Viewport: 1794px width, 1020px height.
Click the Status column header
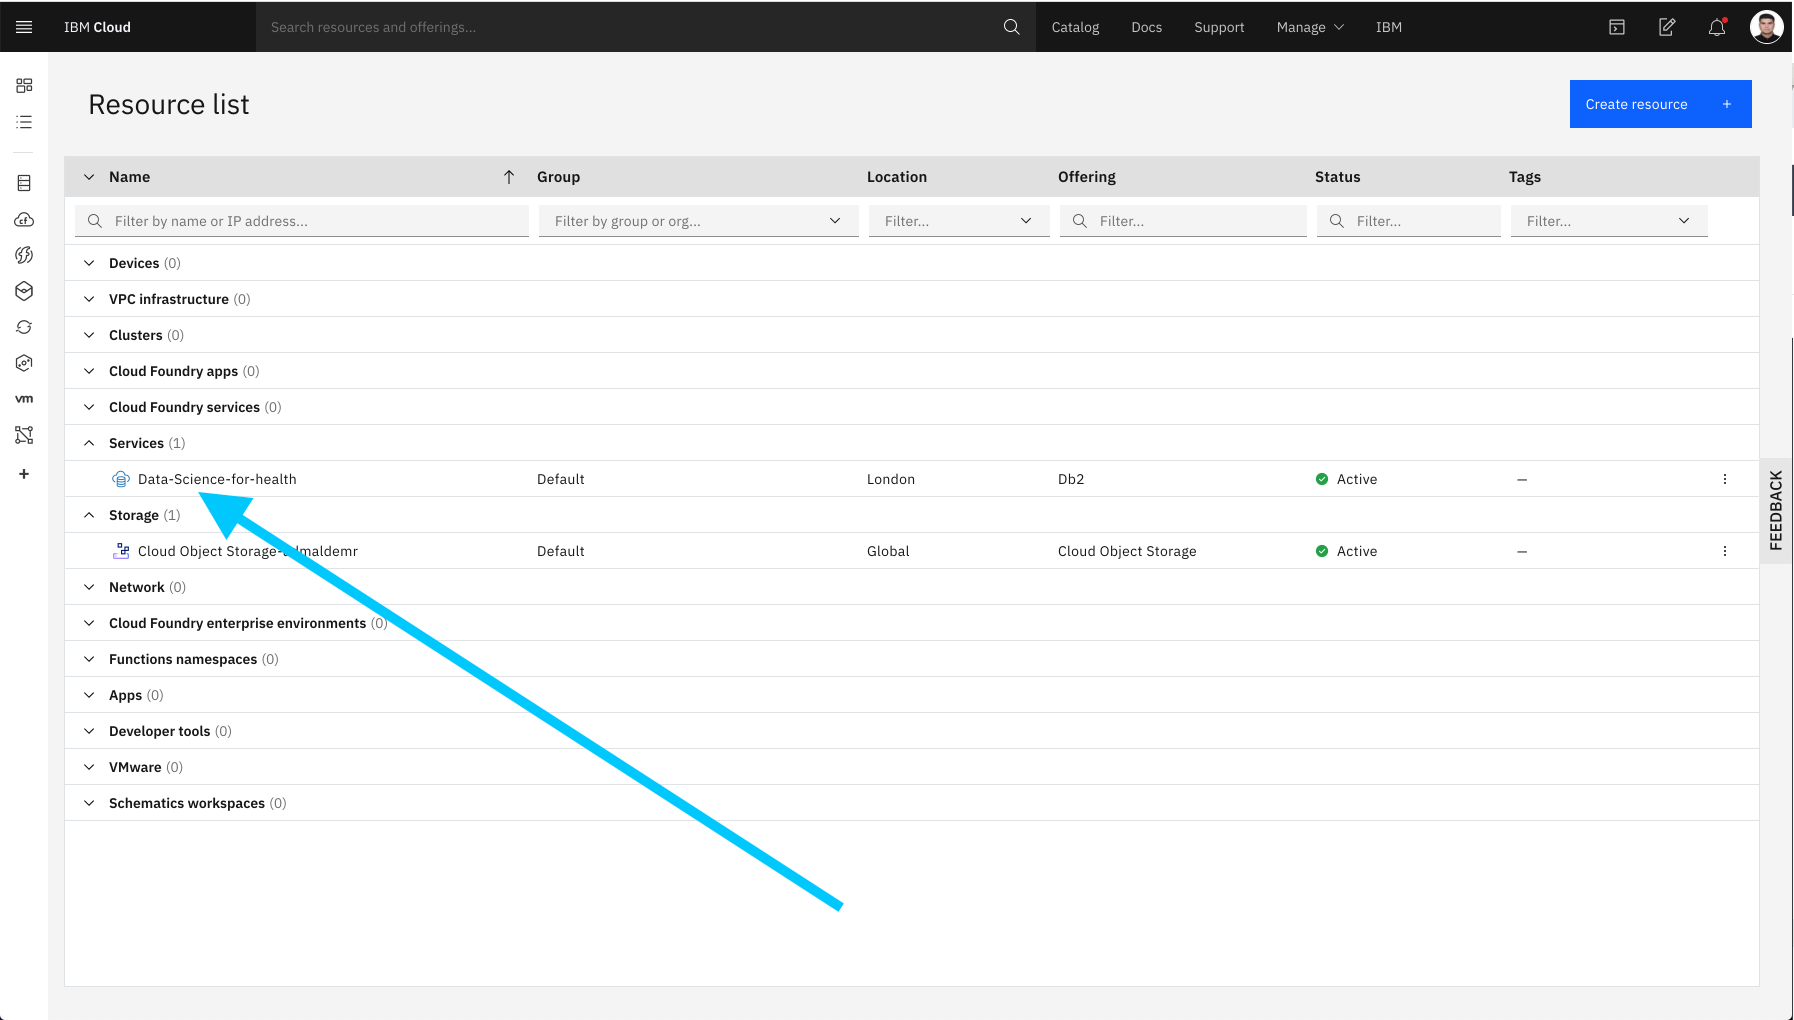point(1337,177)
